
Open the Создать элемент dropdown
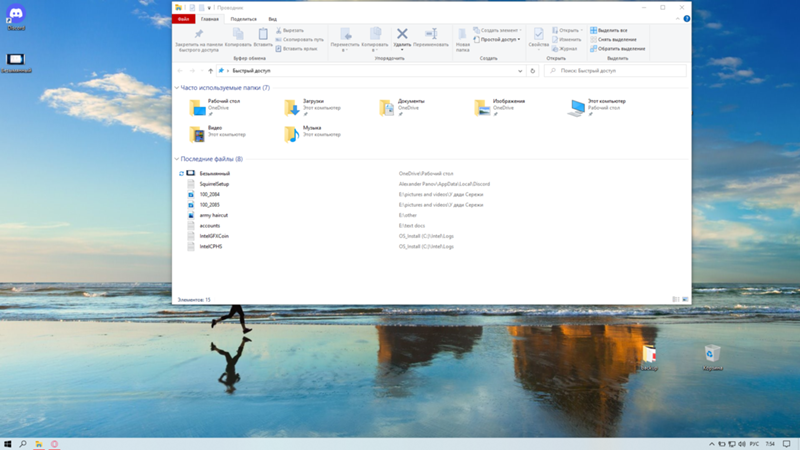click(497, 31)
